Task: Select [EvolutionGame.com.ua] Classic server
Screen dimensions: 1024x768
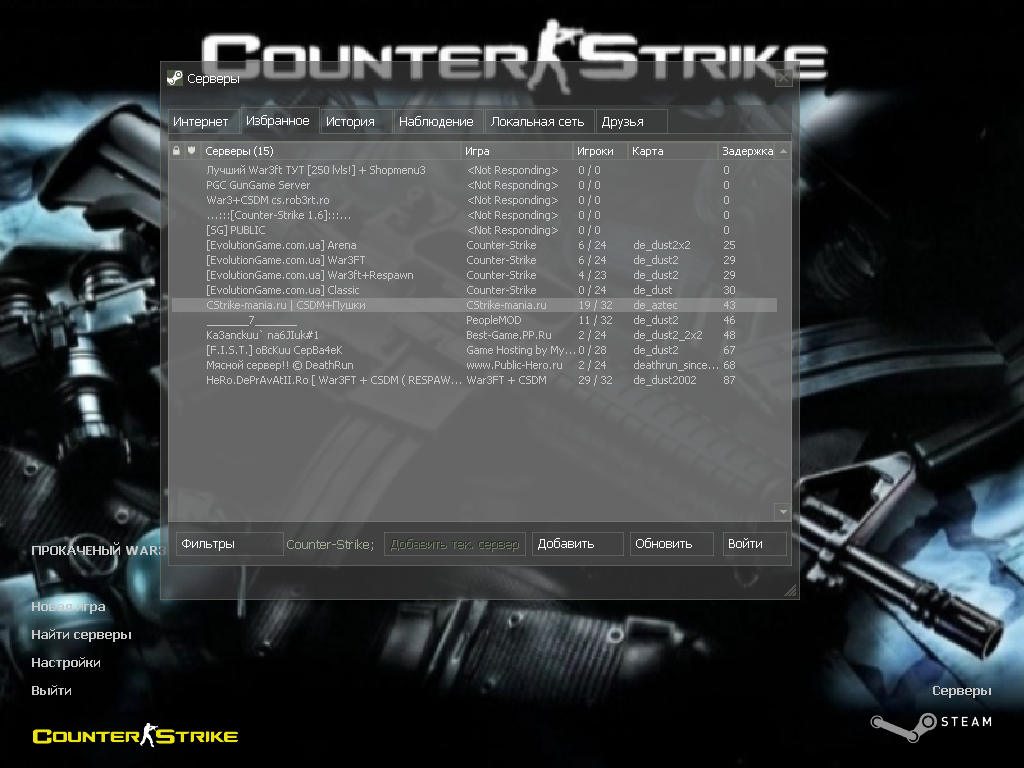Action: point(474,291)
